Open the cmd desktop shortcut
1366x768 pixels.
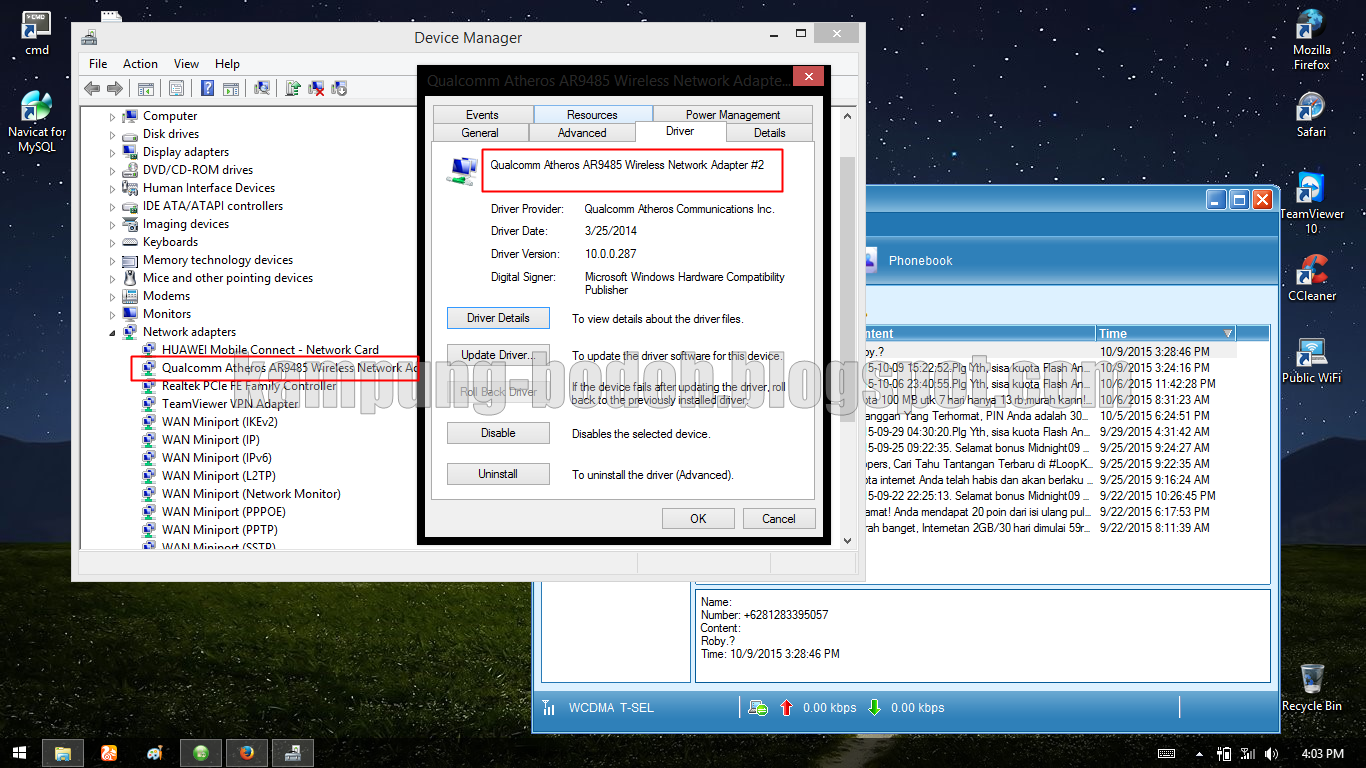click(37, 33)
